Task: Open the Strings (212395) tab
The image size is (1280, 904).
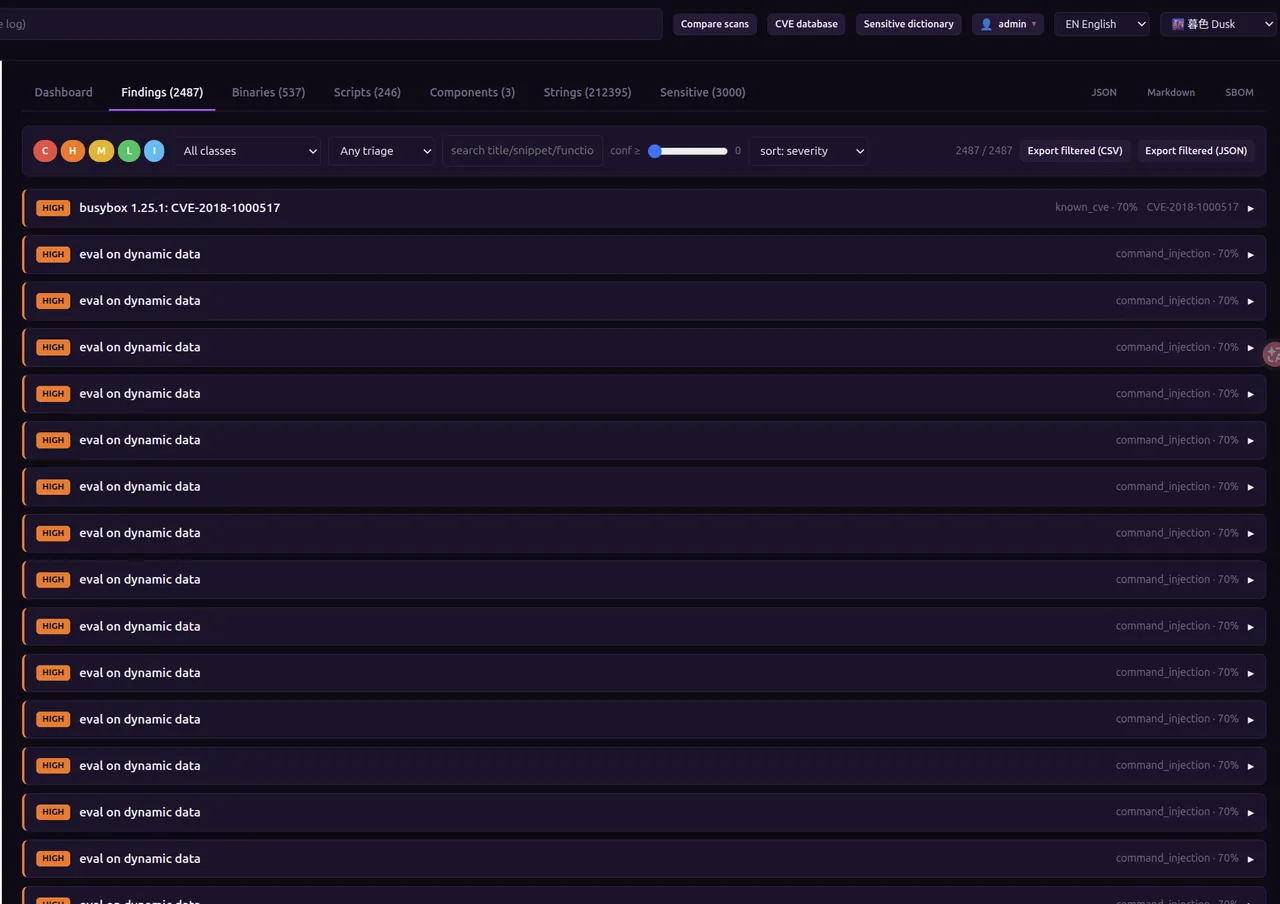Action: pyautogui.click(x=587, y=92)
